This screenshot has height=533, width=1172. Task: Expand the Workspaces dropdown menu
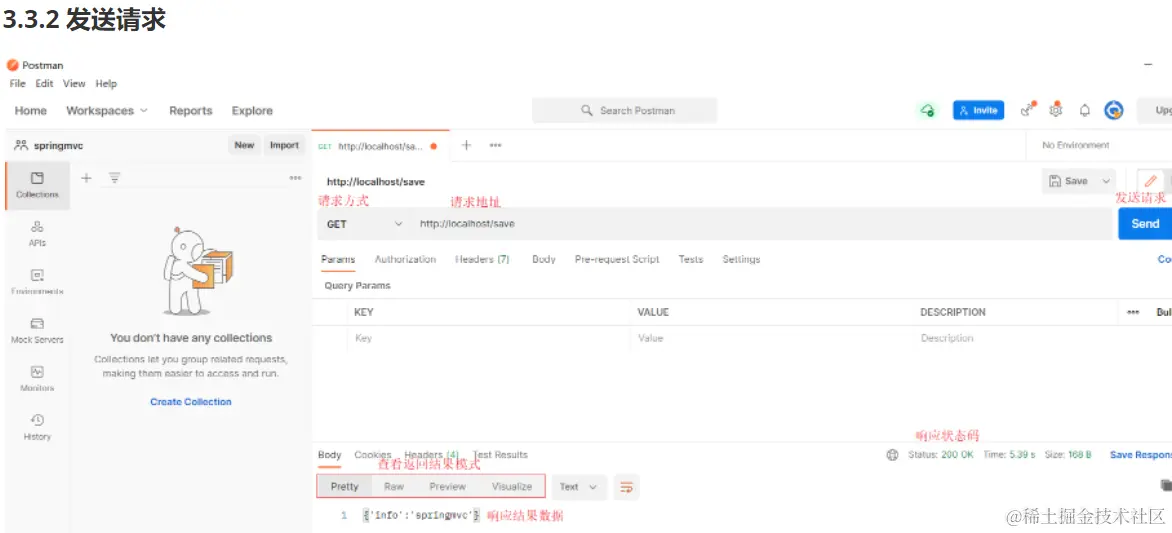pyautogui.click(x=107, y=111)
